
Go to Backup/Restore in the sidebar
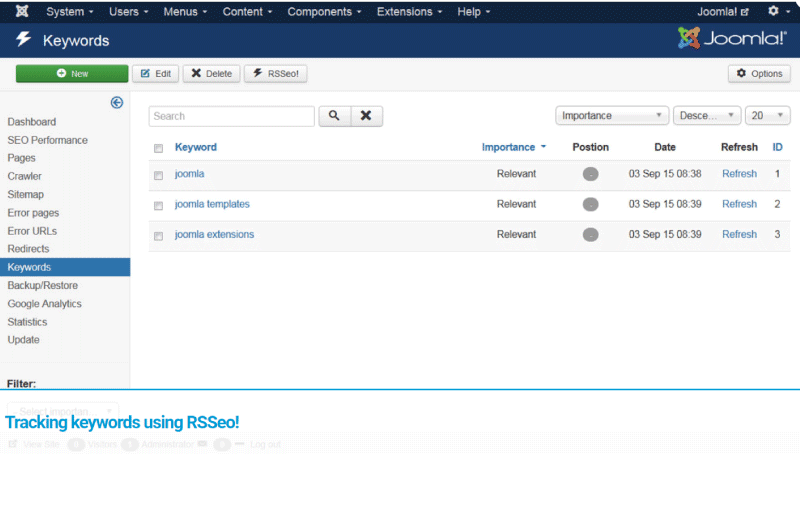pyautogui.click(x=42, y=286)
